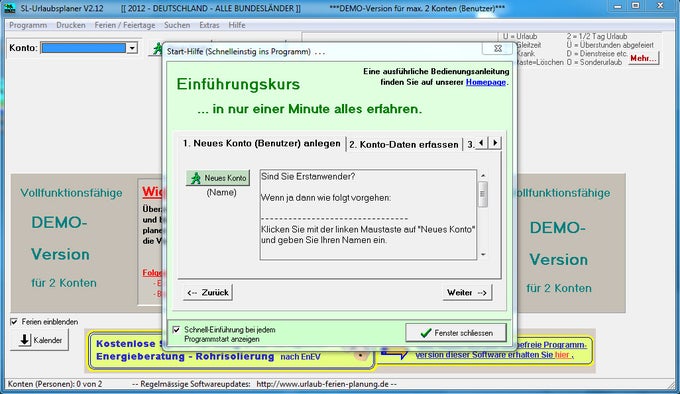Show next tab with right arrow
Viewport: 680px width, 394px height.
(495, 143)
